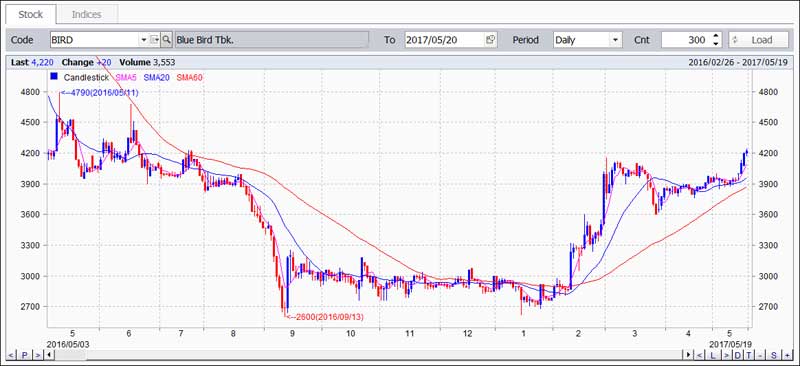Click the horizontal scrollbar thumb under the chart
Image resolution: width=800 pixels, height=366 pixels.
70,355
